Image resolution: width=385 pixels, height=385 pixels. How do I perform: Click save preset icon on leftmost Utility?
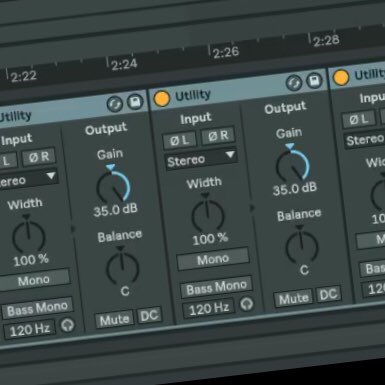[135, 102]
